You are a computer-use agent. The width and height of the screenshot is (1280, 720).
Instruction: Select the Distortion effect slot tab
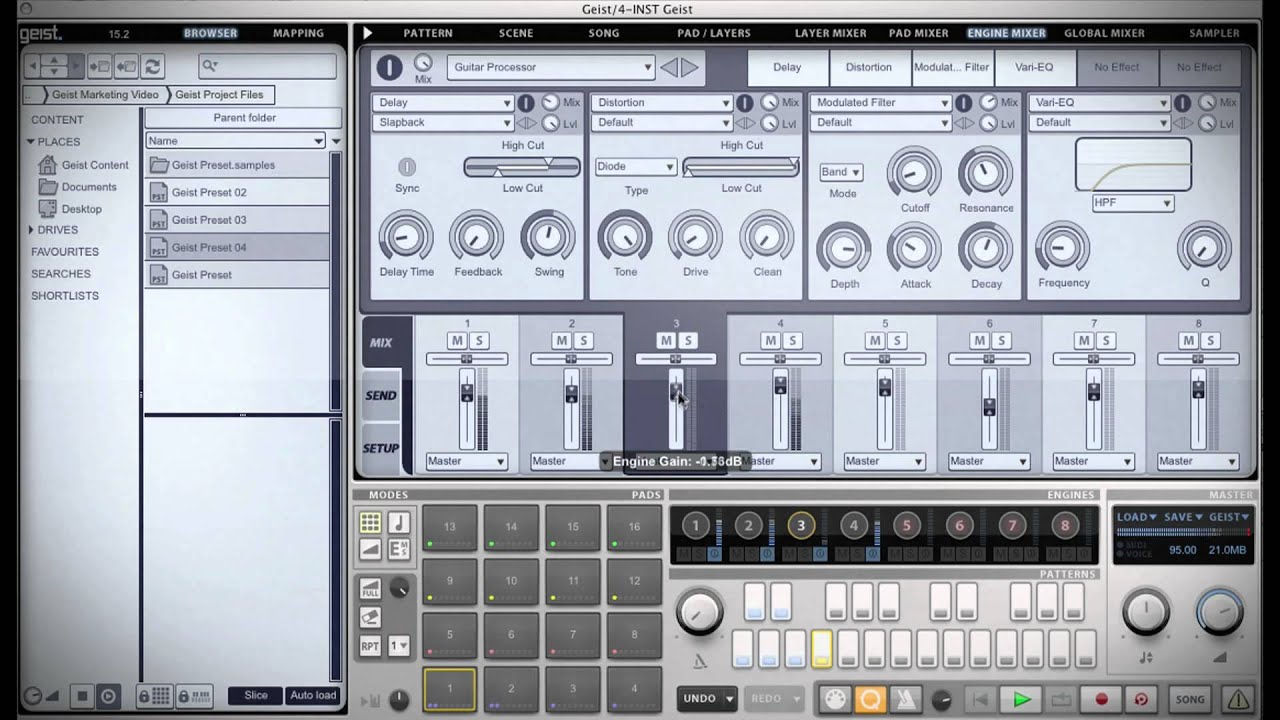pos(869,67)
